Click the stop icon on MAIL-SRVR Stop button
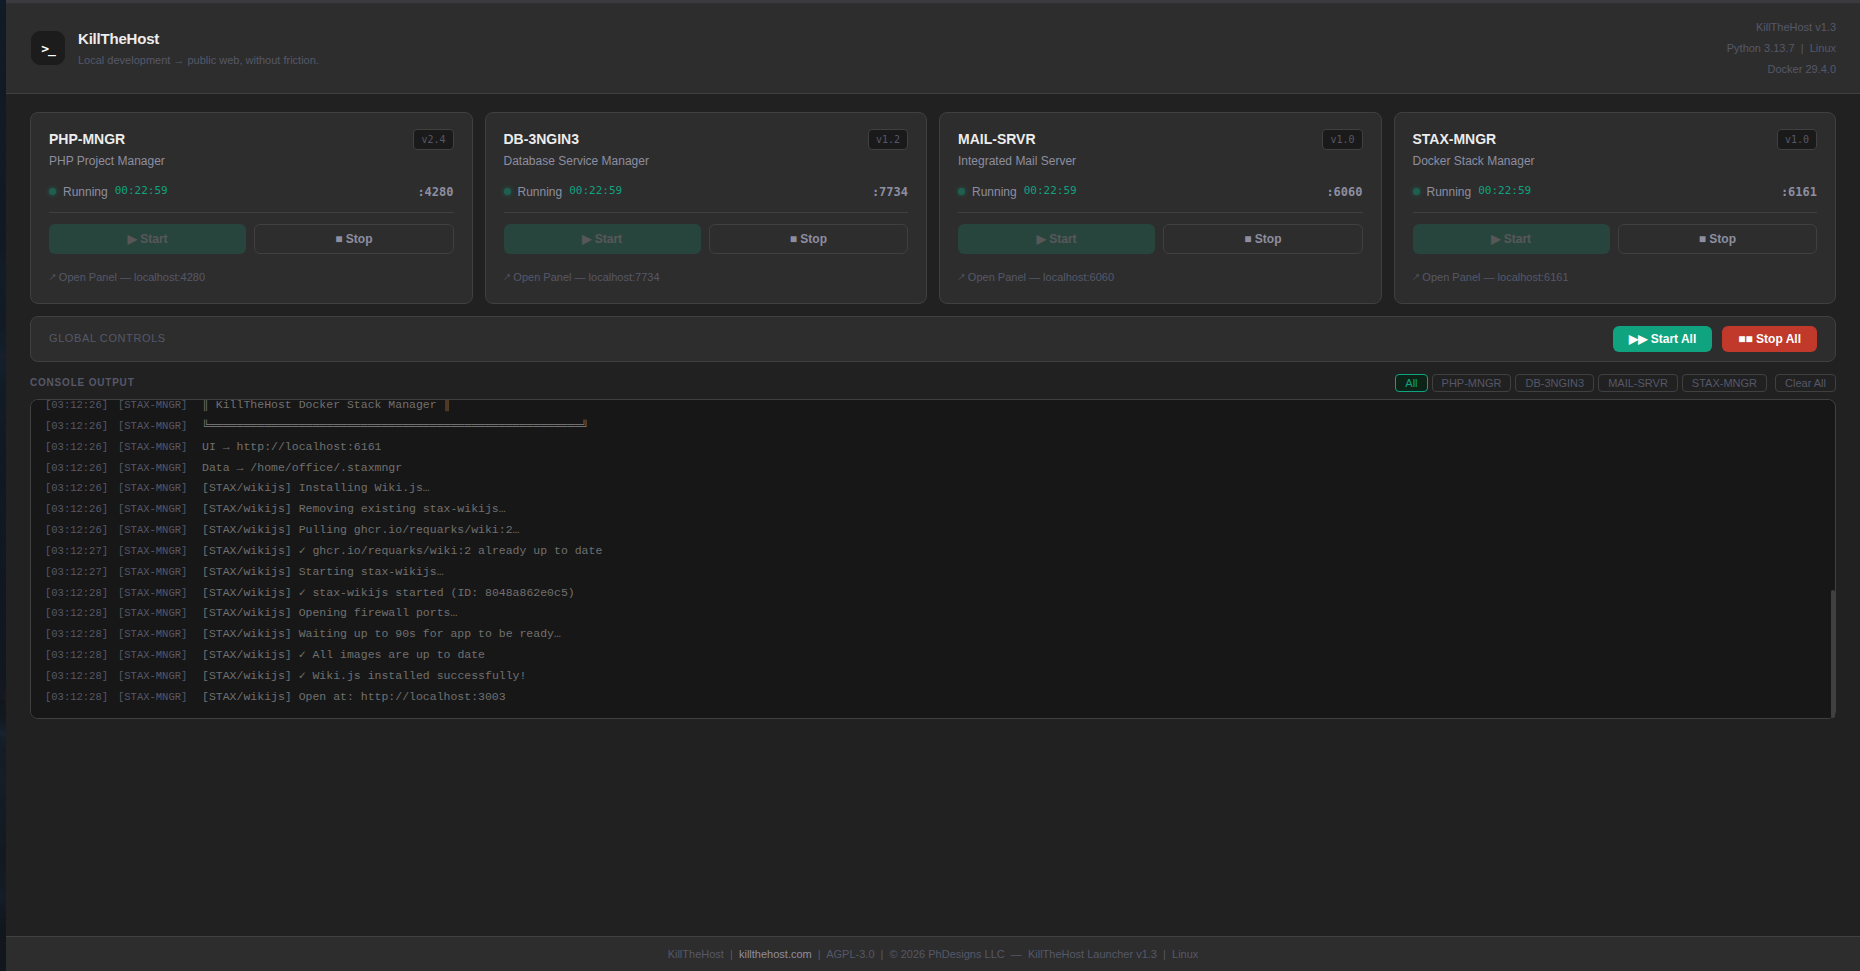The width and height of the screenshot is (1860, 971). [1246, 238]
